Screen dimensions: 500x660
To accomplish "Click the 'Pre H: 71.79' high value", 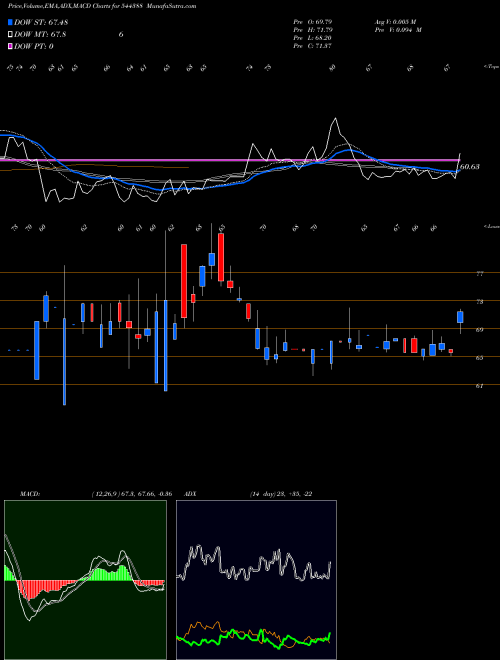I will tap(314, 30).
